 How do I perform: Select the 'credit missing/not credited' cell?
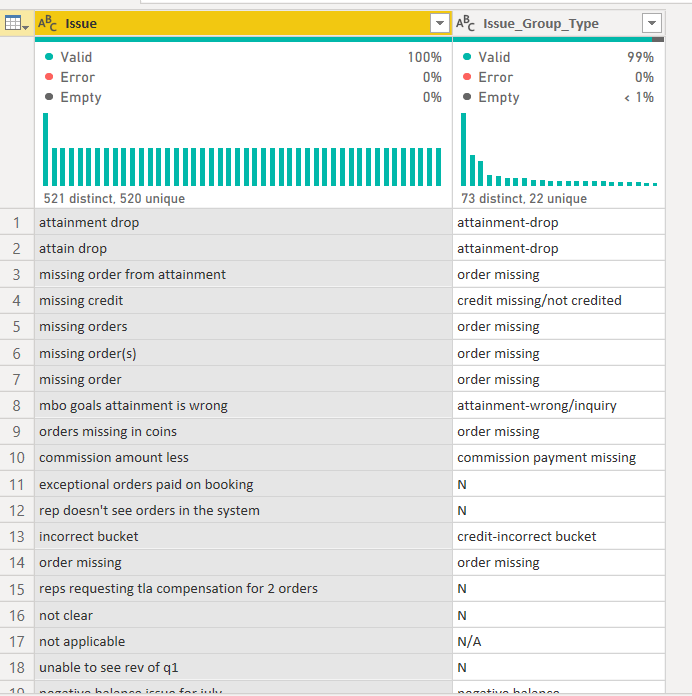558,301
